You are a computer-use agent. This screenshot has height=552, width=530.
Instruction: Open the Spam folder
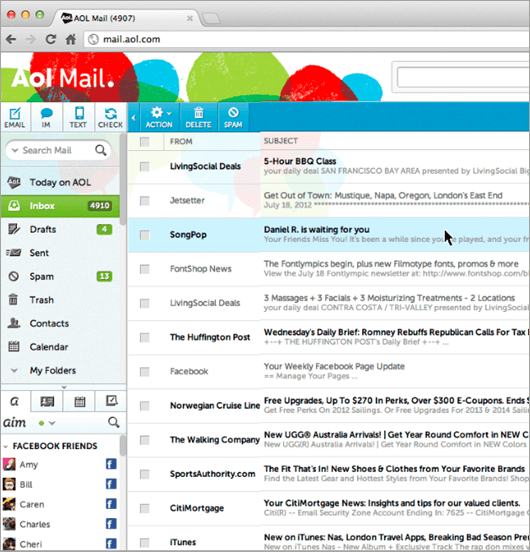pyautogui.click(x=60, y=276)
